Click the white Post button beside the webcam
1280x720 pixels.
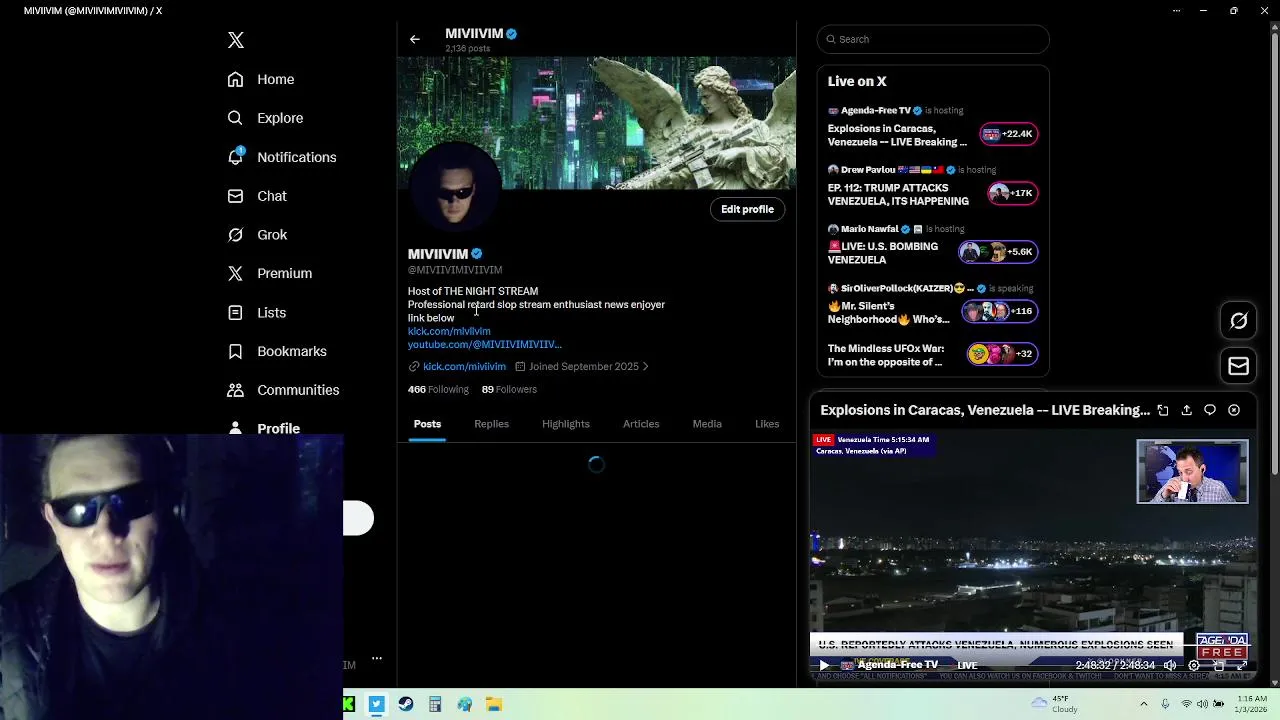click(x=358, y=518)
